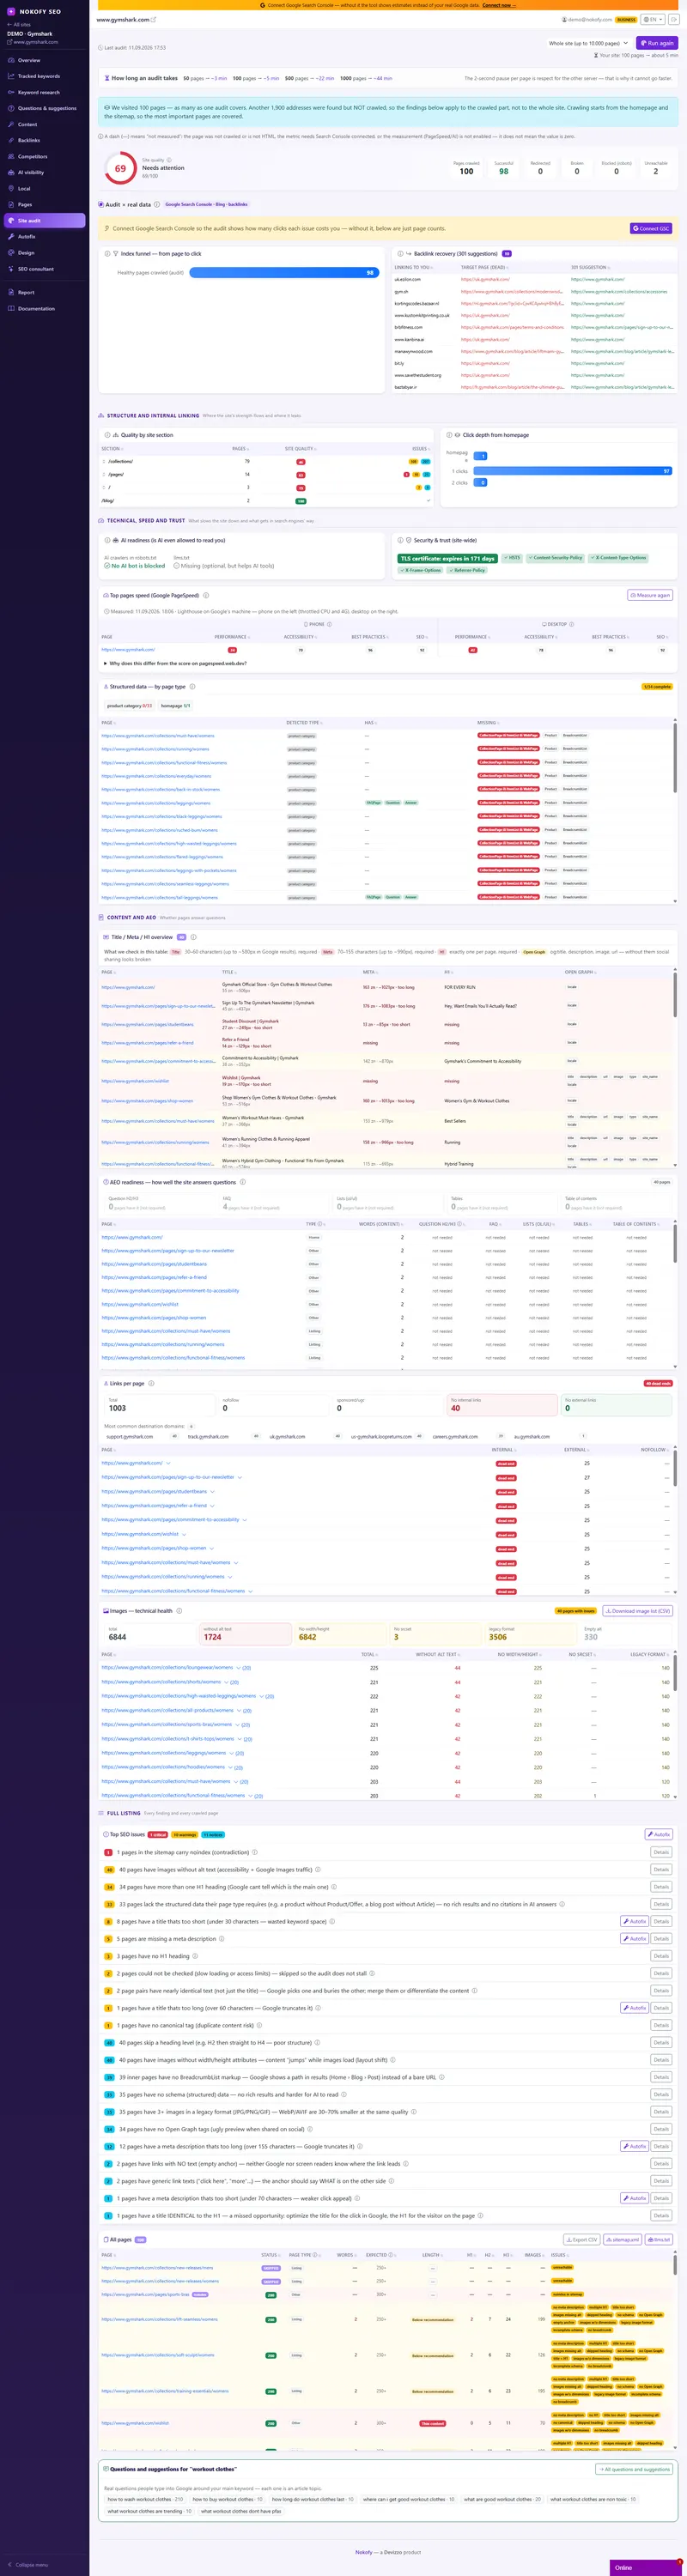Click the sitemap.xml button
687x2576 pixels.
click(622, 2240)
